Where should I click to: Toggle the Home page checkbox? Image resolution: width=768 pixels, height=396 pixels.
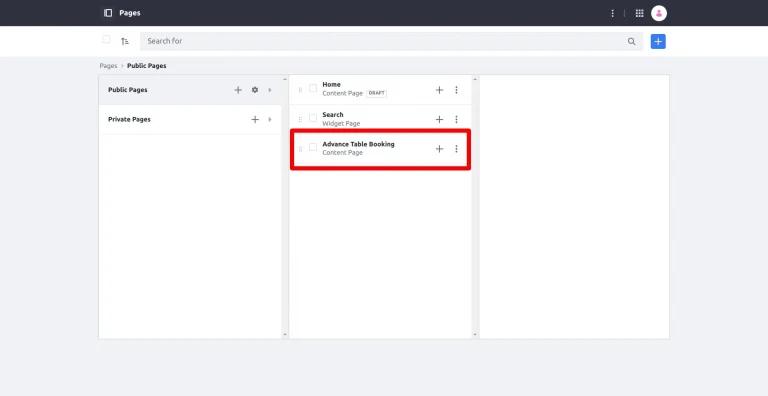pyautogui.click(x=313, y=89)
